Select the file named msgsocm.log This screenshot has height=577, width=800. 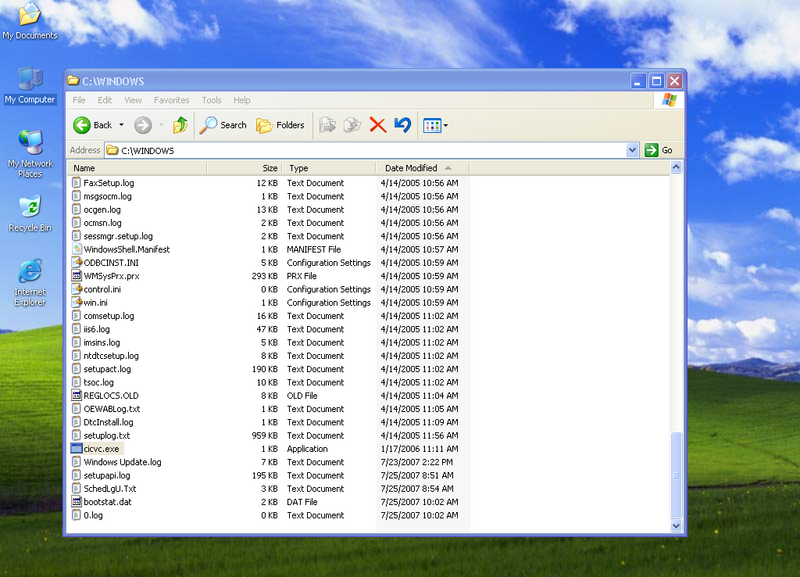point(108,196)
